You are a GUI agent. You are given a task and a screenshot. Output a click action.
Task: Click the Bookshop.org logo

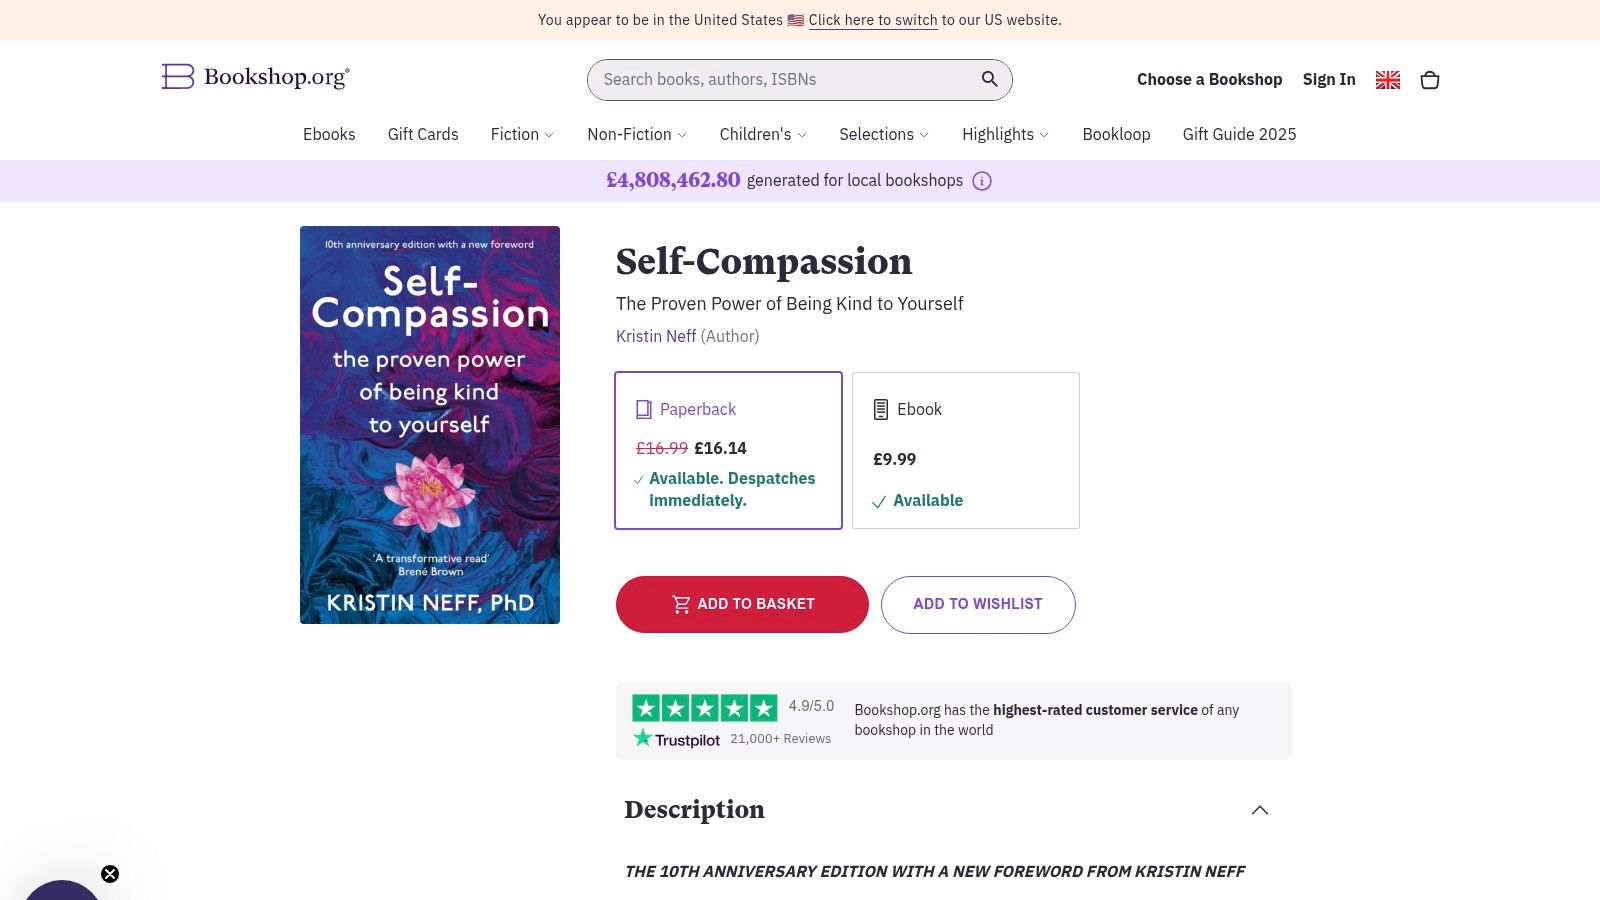255,77
